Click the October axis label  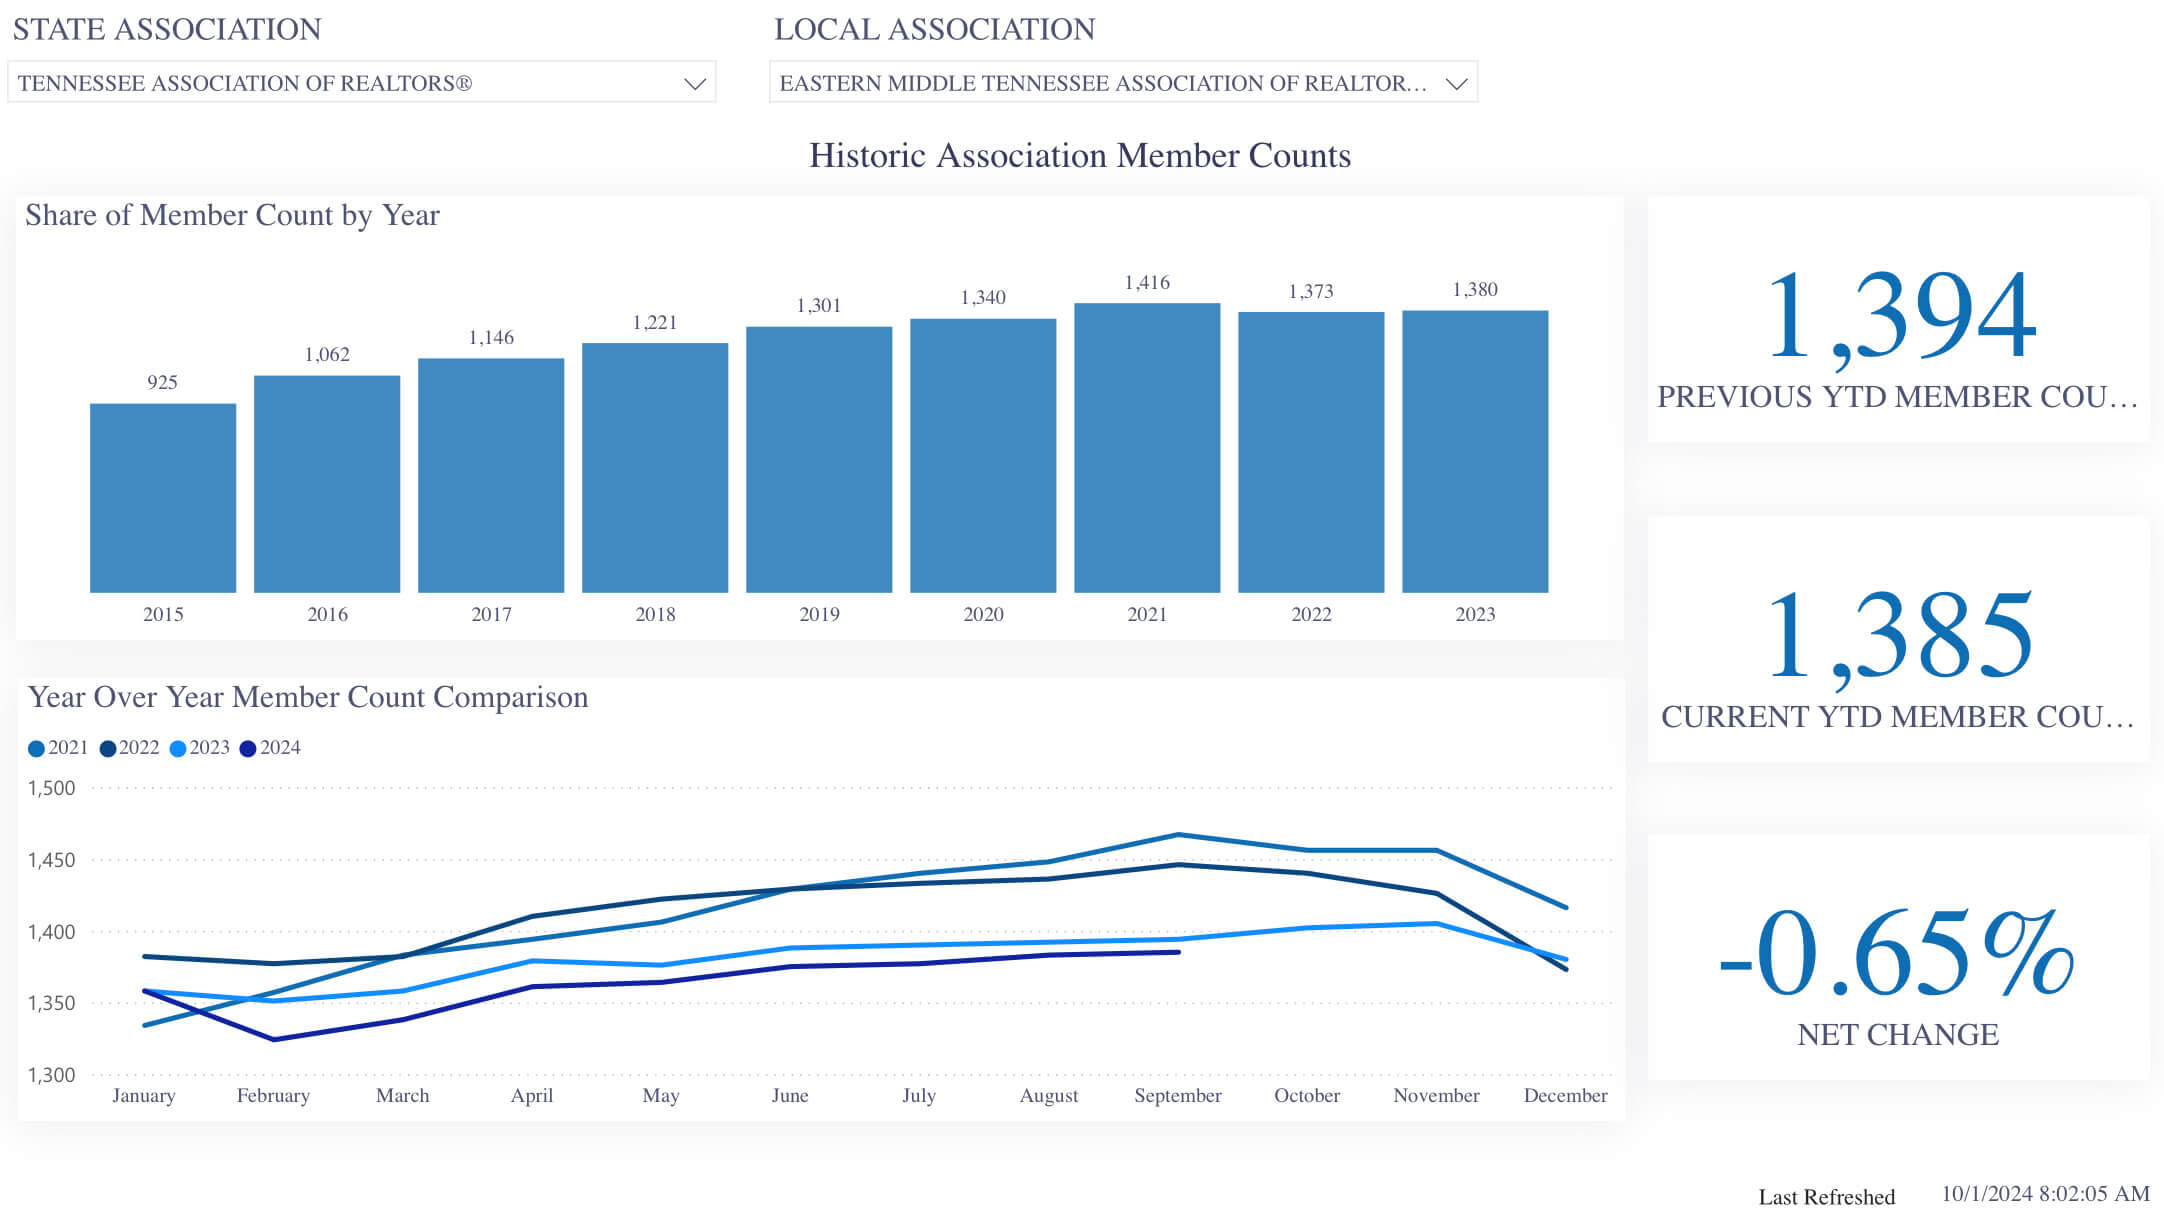(1307, 1096)
